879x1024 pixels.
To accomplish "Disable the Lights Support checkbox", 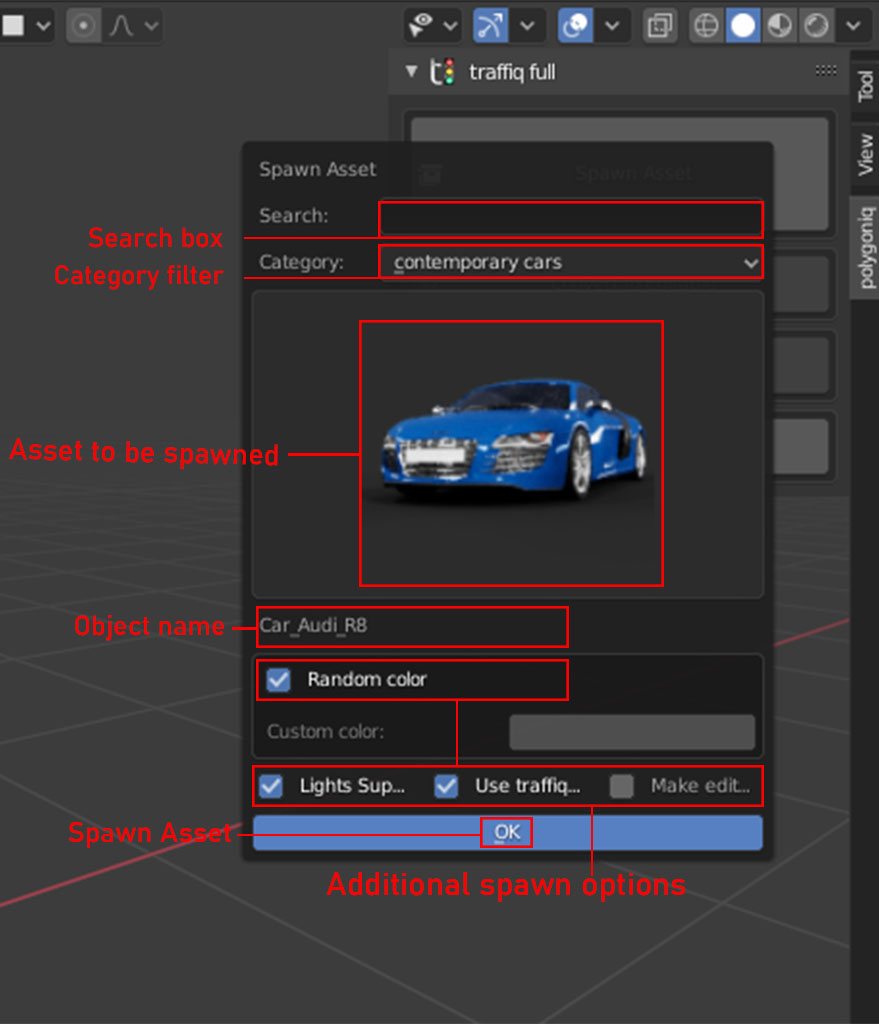I will (x=270, y=787).
